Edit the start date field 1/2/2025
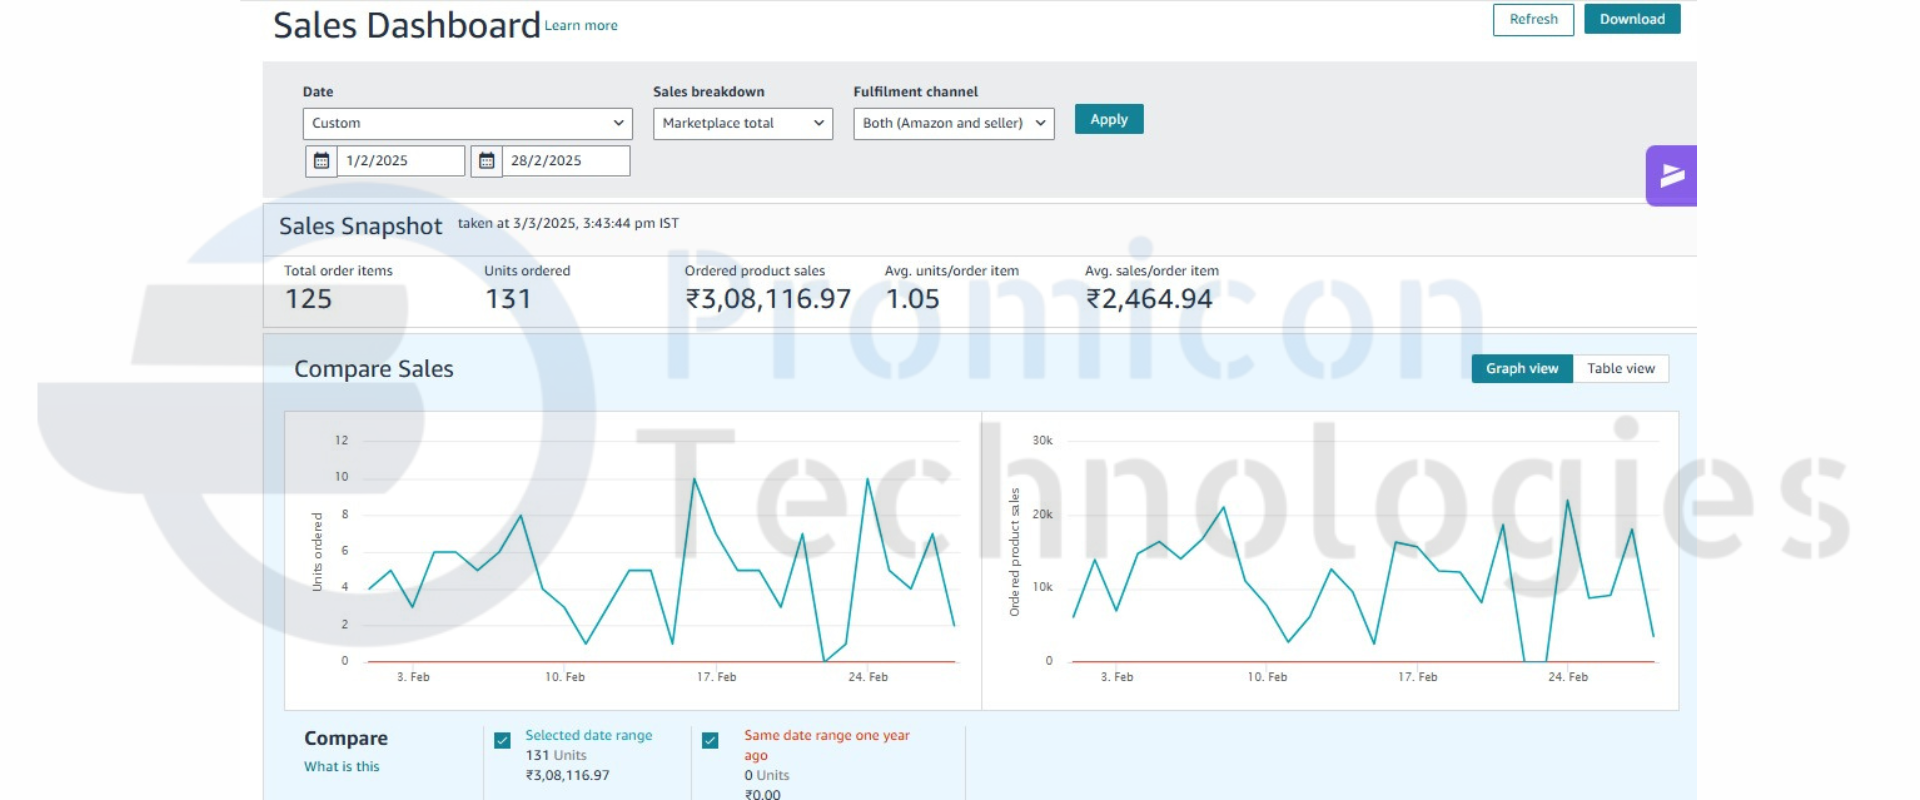Image resolution: width=1920 pixels, height=800 pixels. 400,161
